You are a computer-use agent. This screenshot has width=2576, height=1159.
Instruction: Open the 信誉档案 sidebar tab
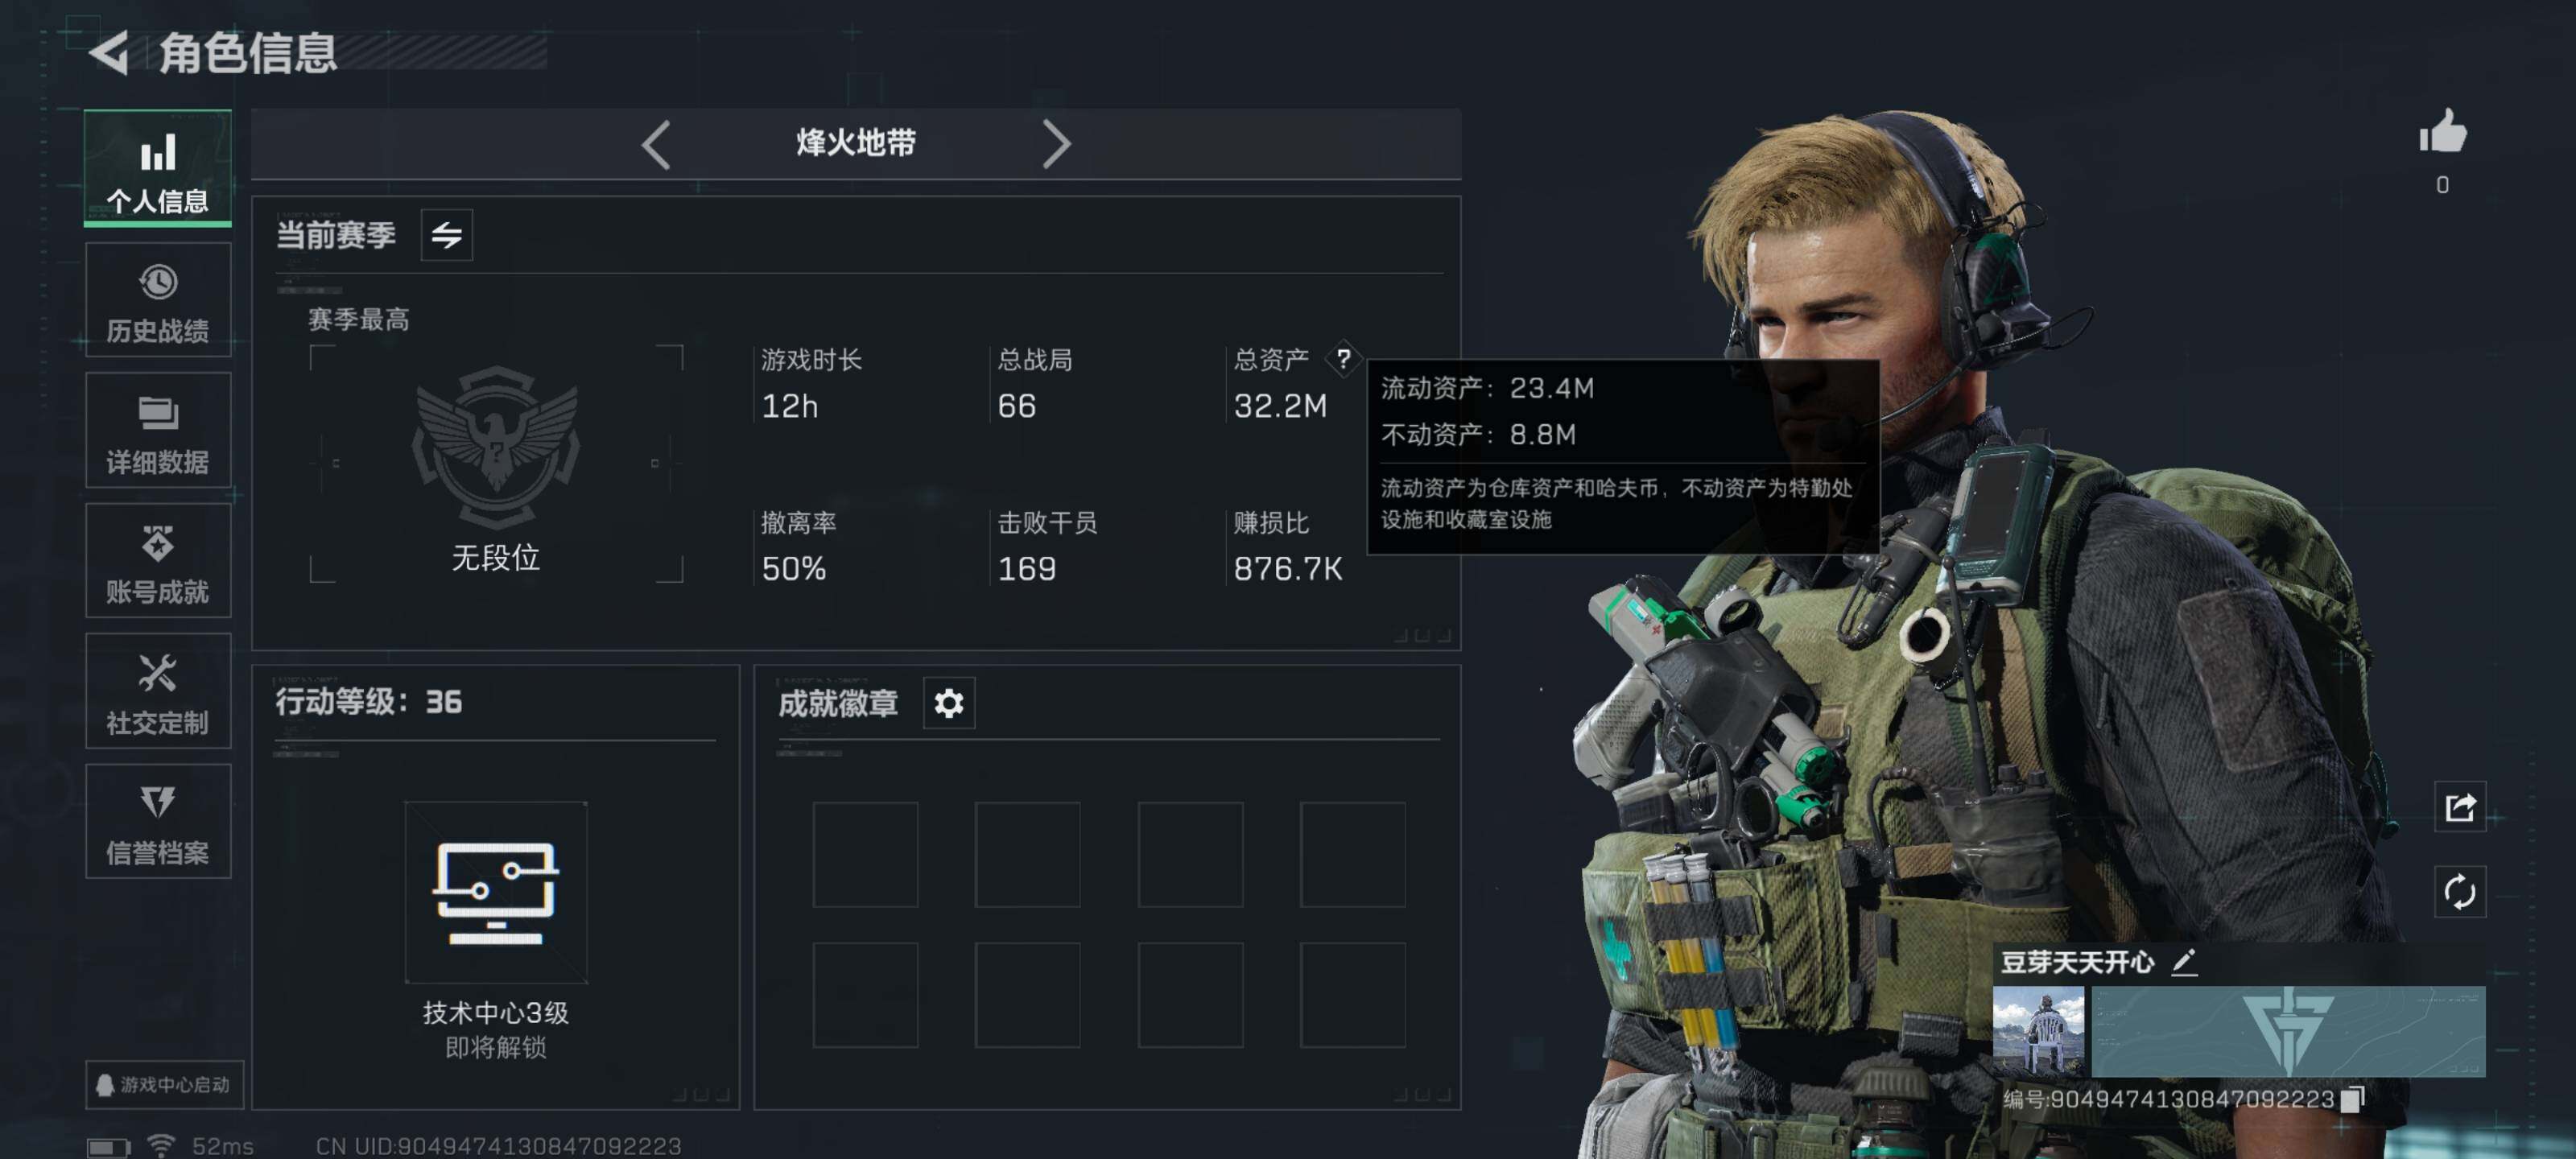click(x=158, y=821)
